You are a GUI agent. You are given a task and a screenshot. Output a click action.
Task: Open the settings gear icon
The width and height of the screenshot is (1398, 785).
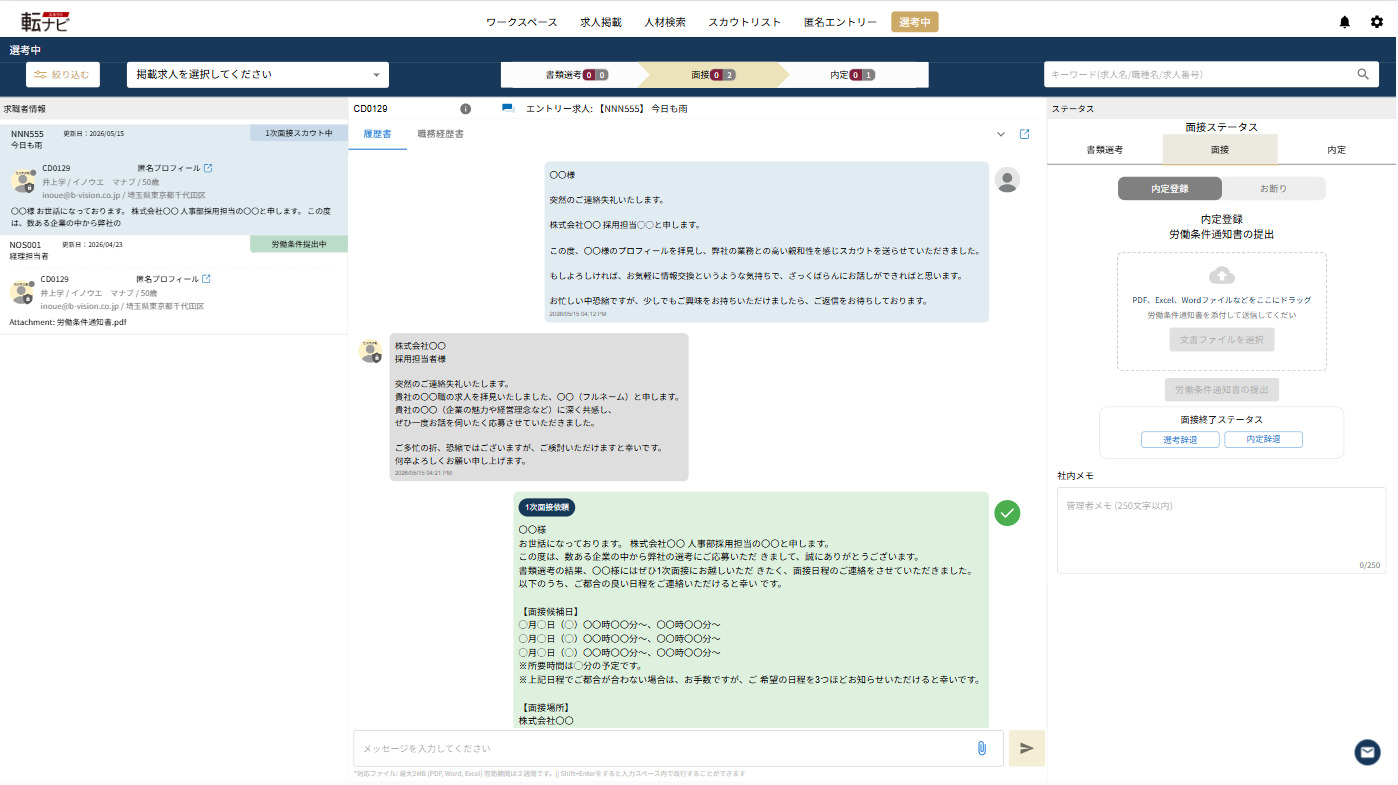(1377, 22)
